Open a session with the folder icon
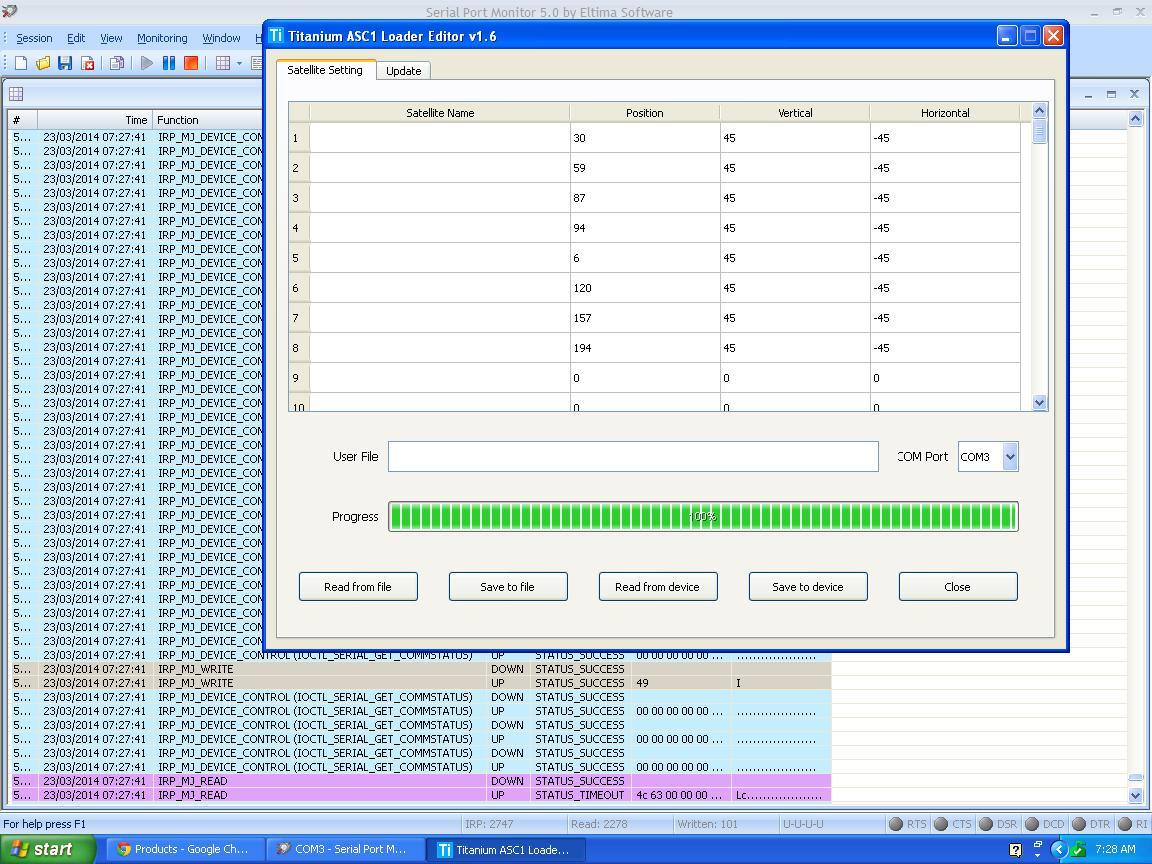Viewport: 1152px width, 864px height. 43,63
